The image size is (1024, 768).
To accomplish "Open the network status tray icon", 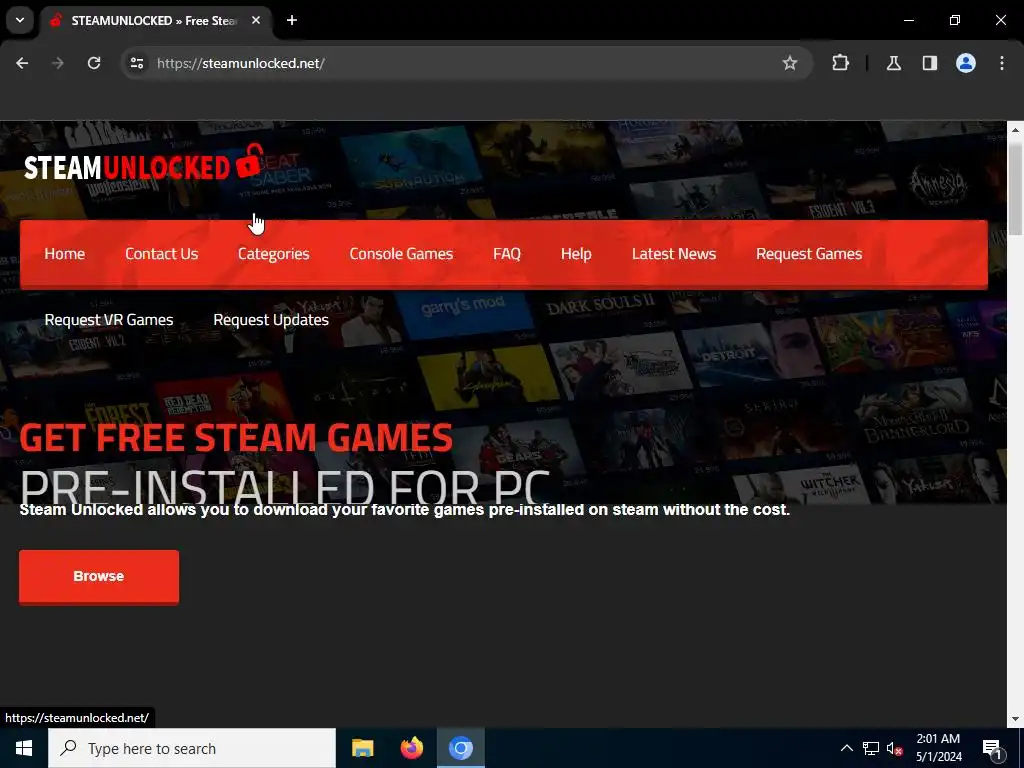I will [871, 748].
